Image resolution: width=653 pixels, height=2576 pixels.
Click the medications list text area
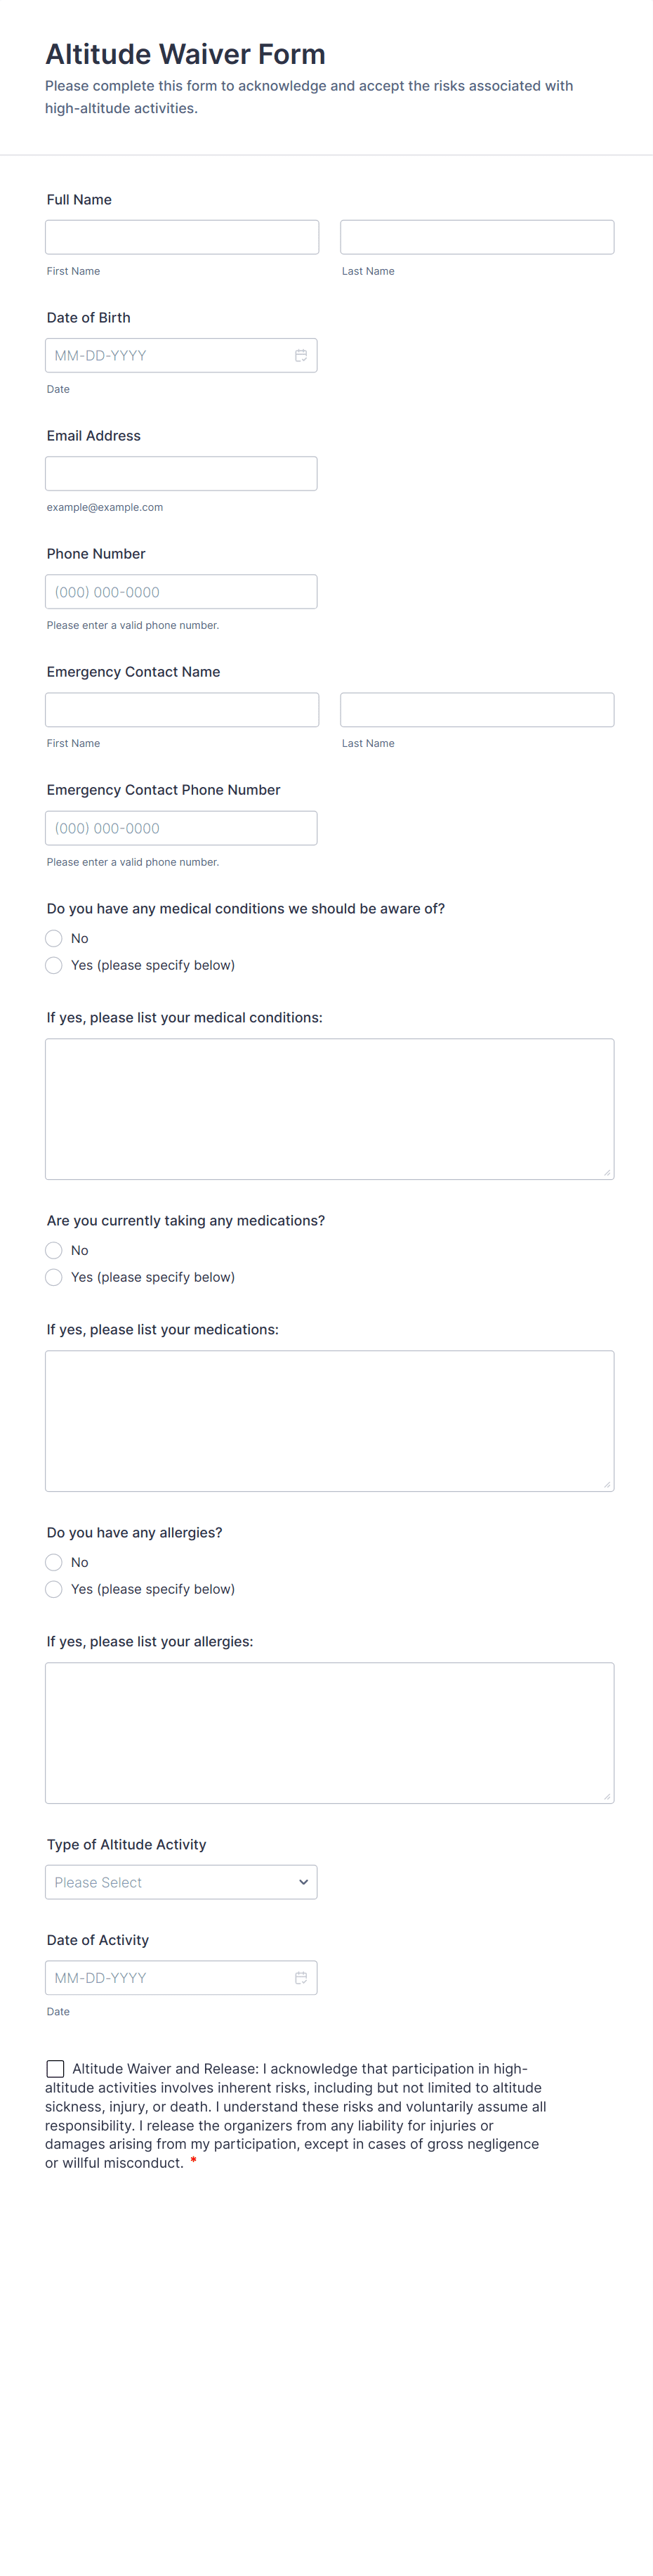click(x=329, y=1421)
